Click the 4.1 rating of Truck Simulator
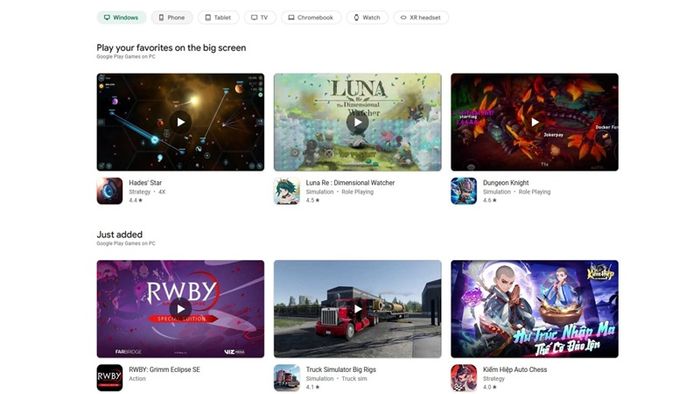The height and width of the screenshot is (394, 700). coord(312,387)
